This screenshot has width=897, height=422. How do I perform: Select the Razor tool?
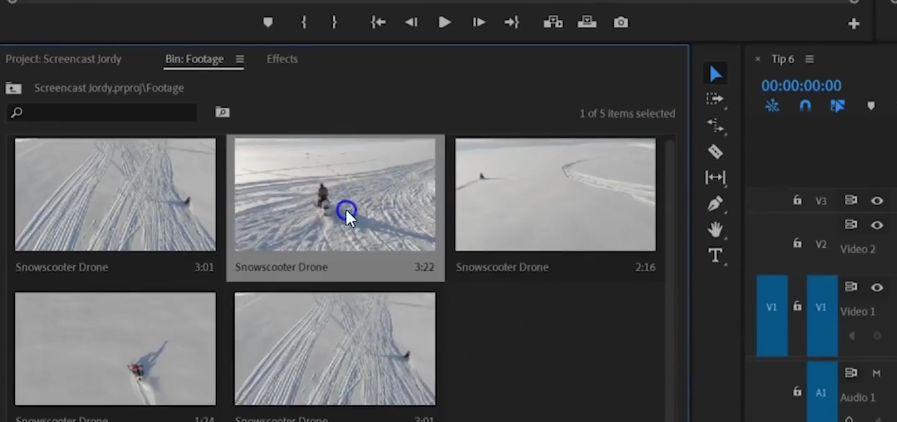click(x=715, y=151)
